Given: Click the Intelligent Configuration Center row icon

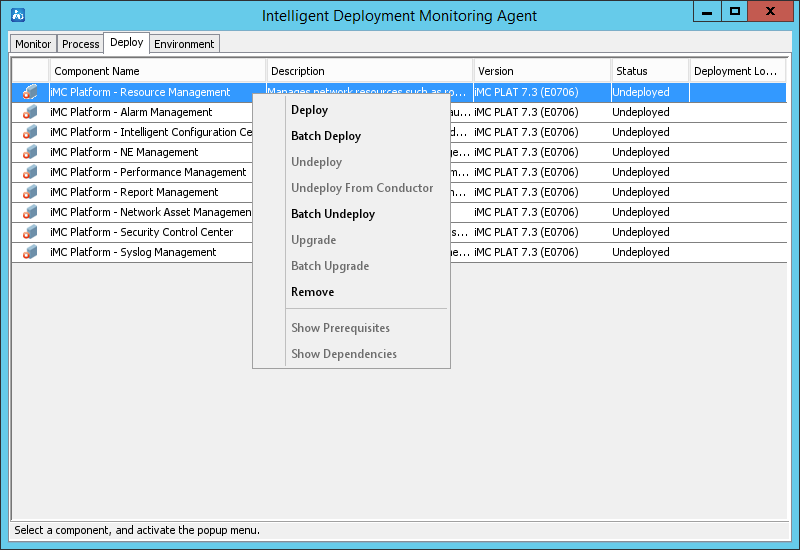Looking at the screenshot, I should coord(30,132).
